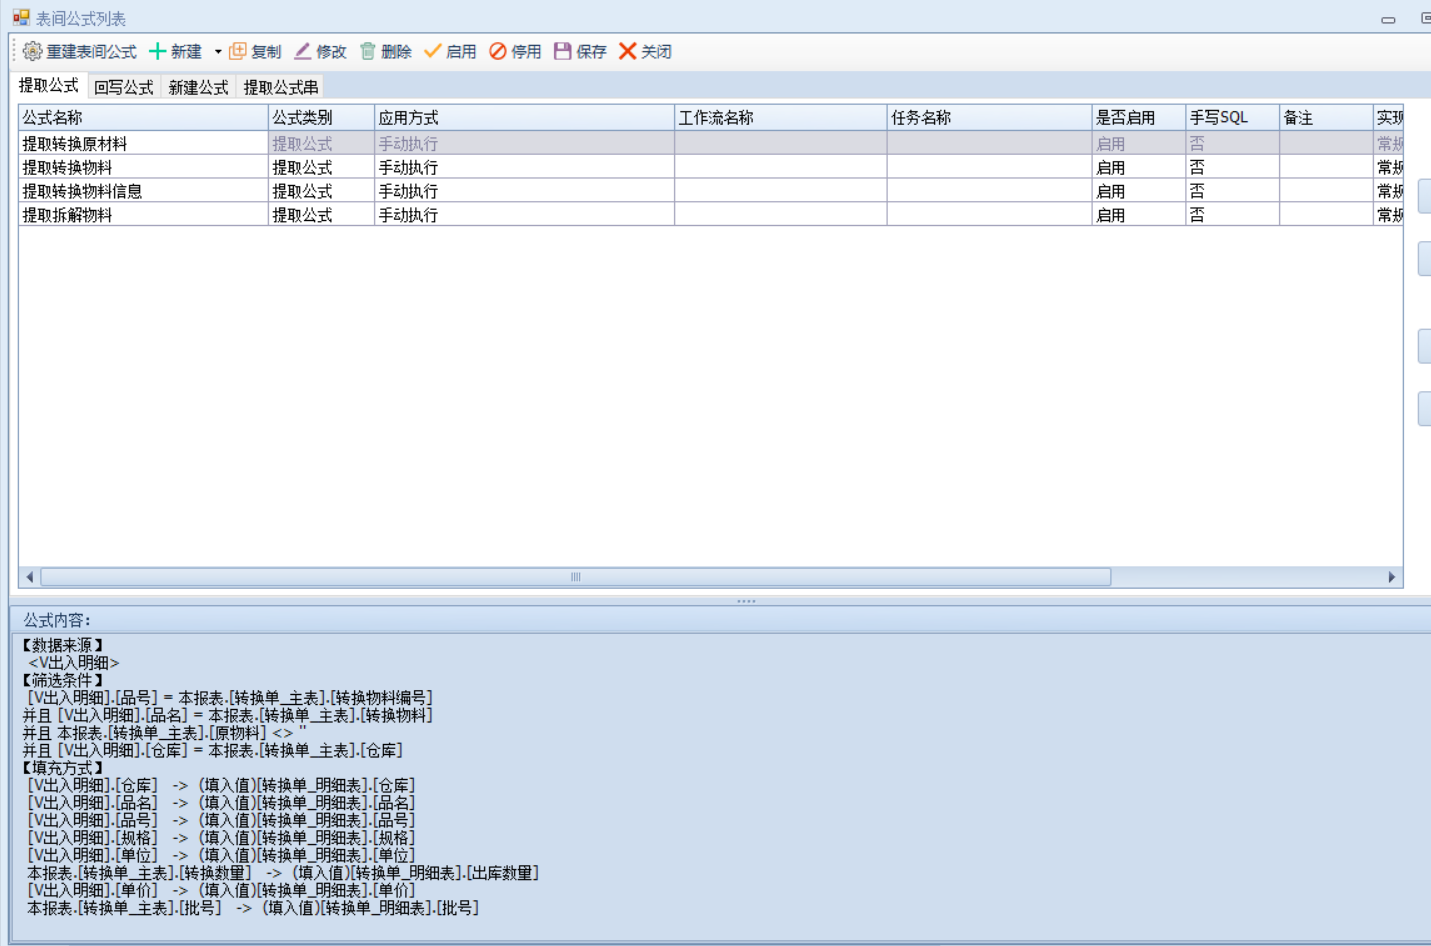The height and width of the screenshot is (946, 1431).
Task: Switch to the 回写公式 tab
Action: point(124,87)
